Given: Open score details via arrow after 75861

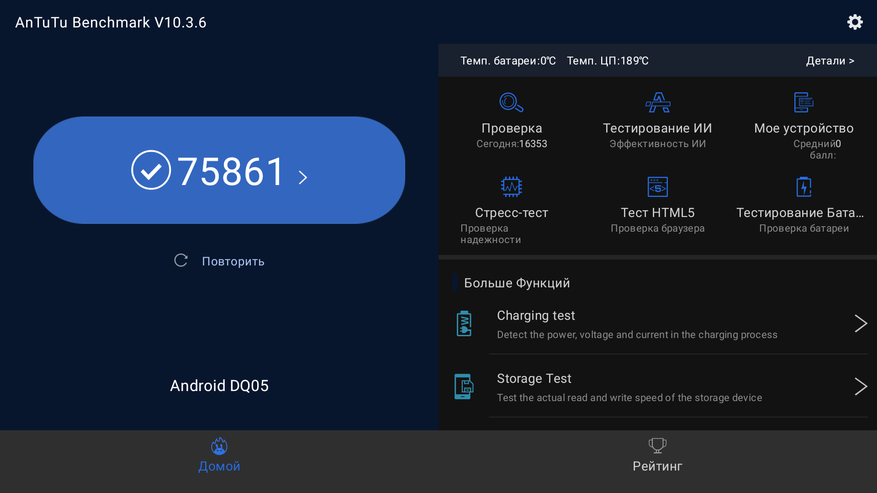Looking at the screenshot, I should pos(303,177).
